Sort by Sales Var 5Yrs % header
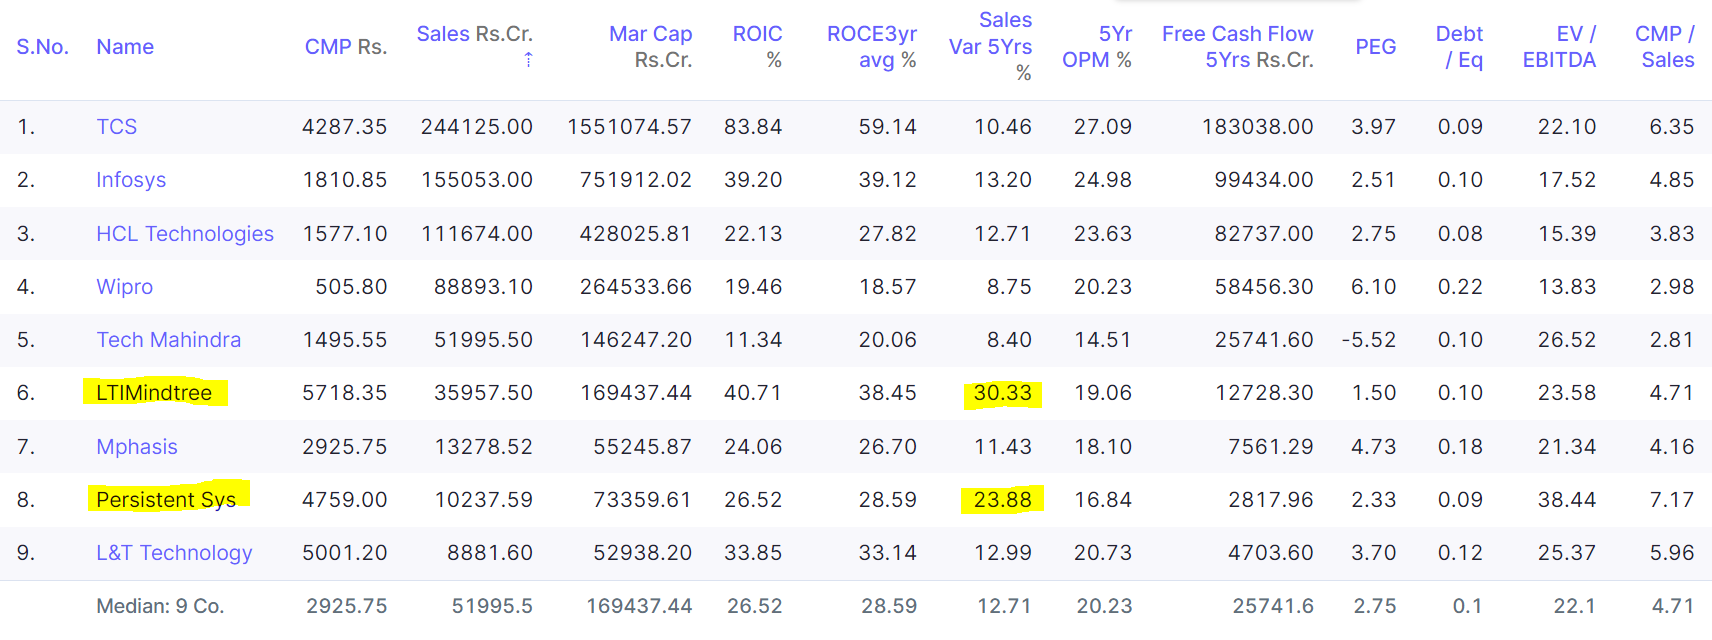The width and height of the screenshot is (1712, 640). (990, 47)
